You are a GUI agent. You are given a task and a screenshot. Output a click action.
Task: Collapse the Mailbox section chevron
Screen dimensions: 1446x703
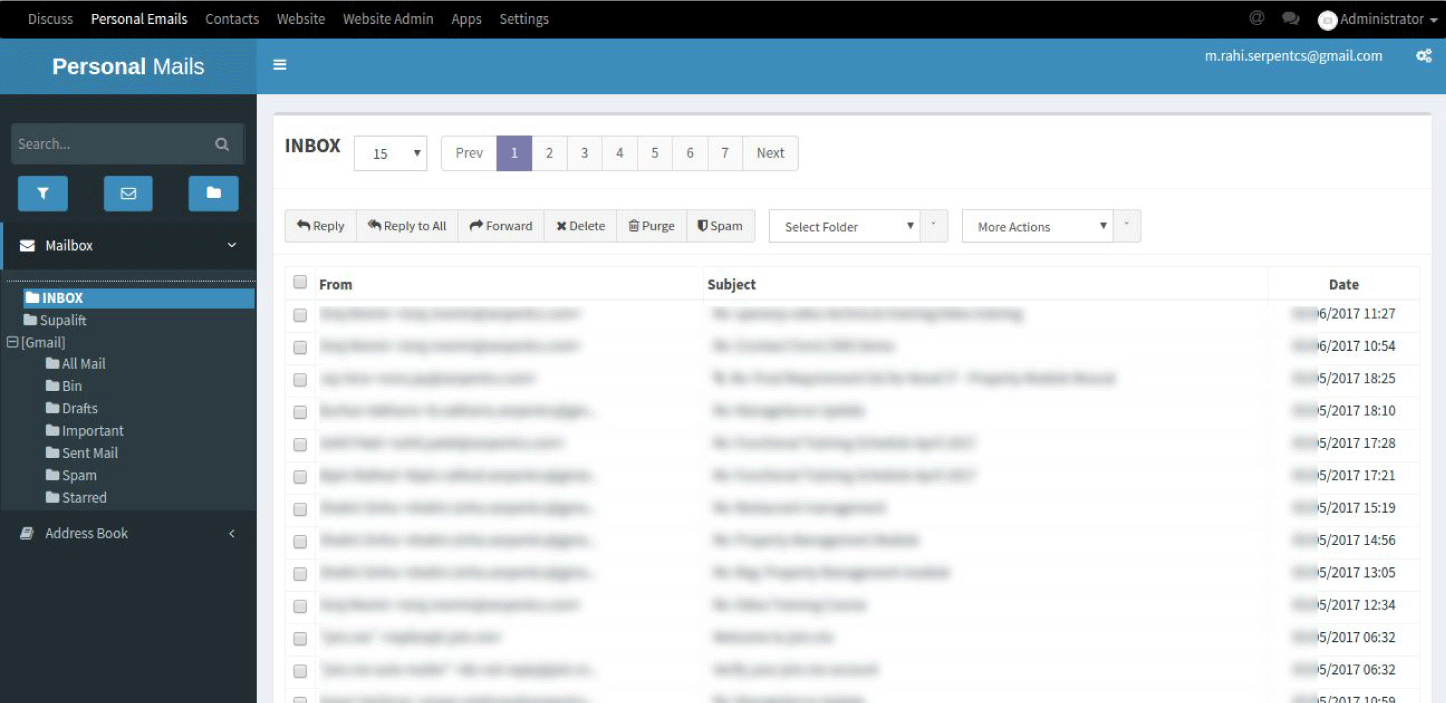231,245
